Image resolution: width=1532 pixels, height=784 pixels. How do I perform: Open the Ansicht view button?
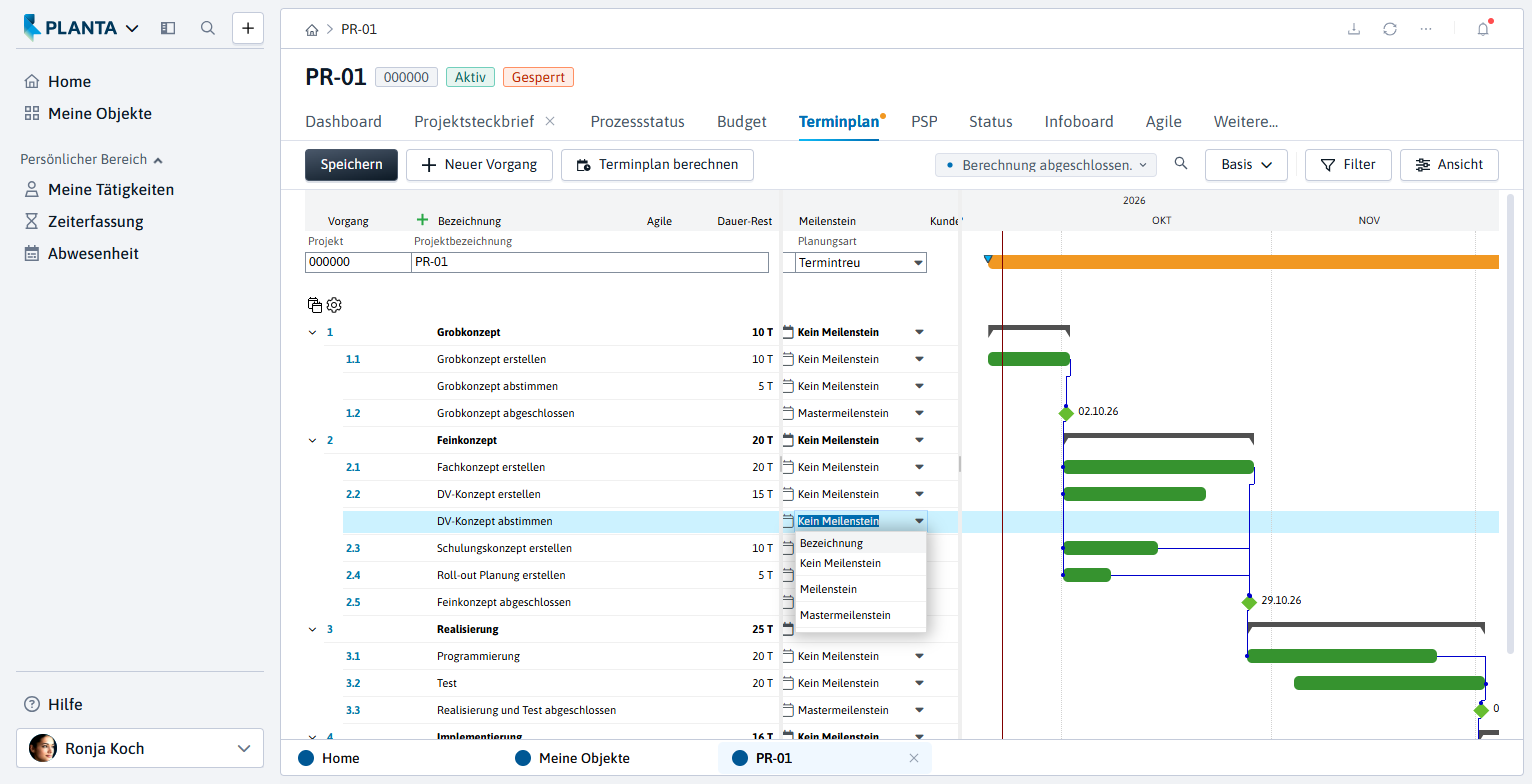(x=1449, y=164)
